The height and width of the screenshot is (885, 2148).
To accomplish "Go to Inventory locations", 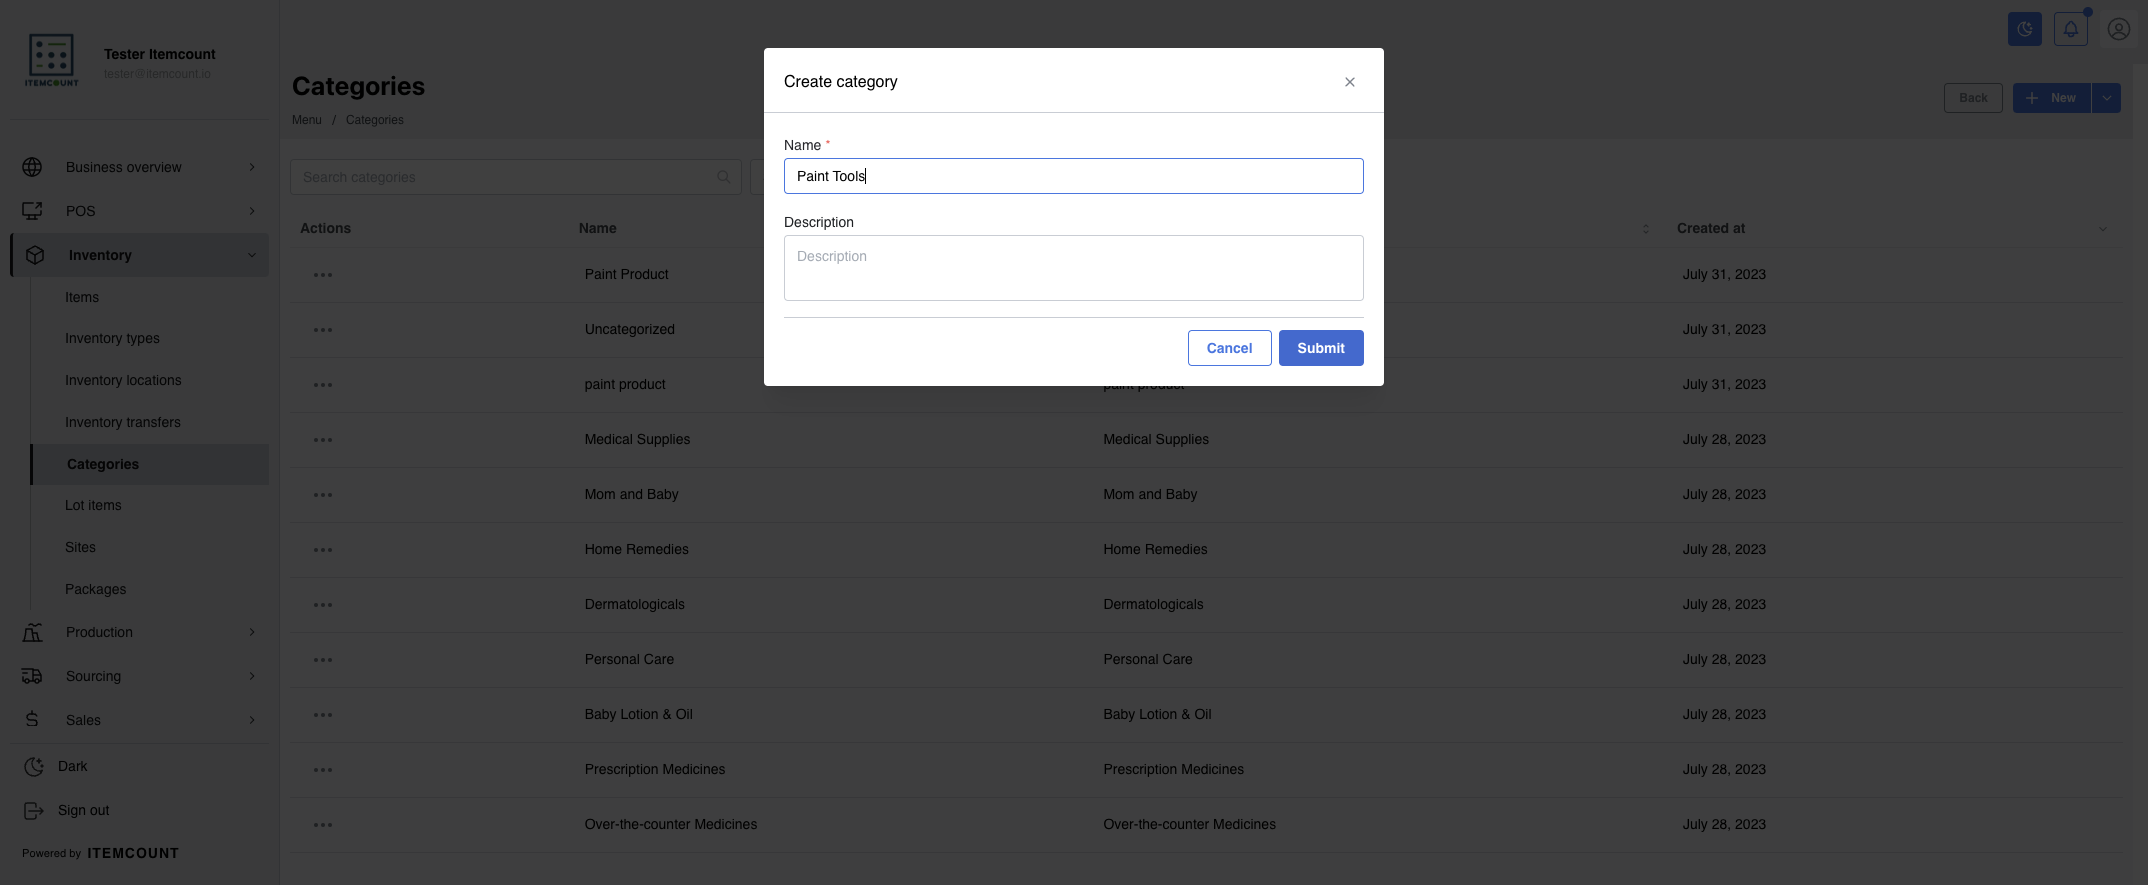I will 123,380.
